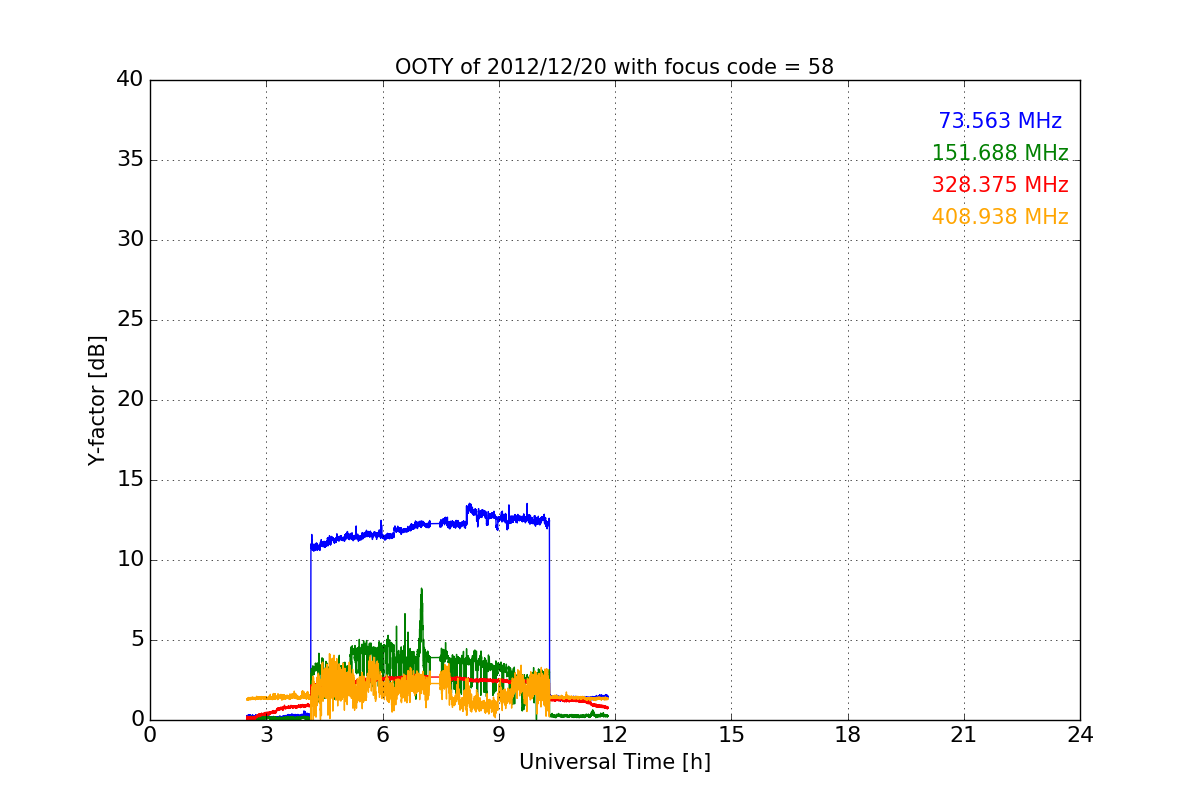Select the green 151.688 MHz legend label

[x=1000, y=153]
